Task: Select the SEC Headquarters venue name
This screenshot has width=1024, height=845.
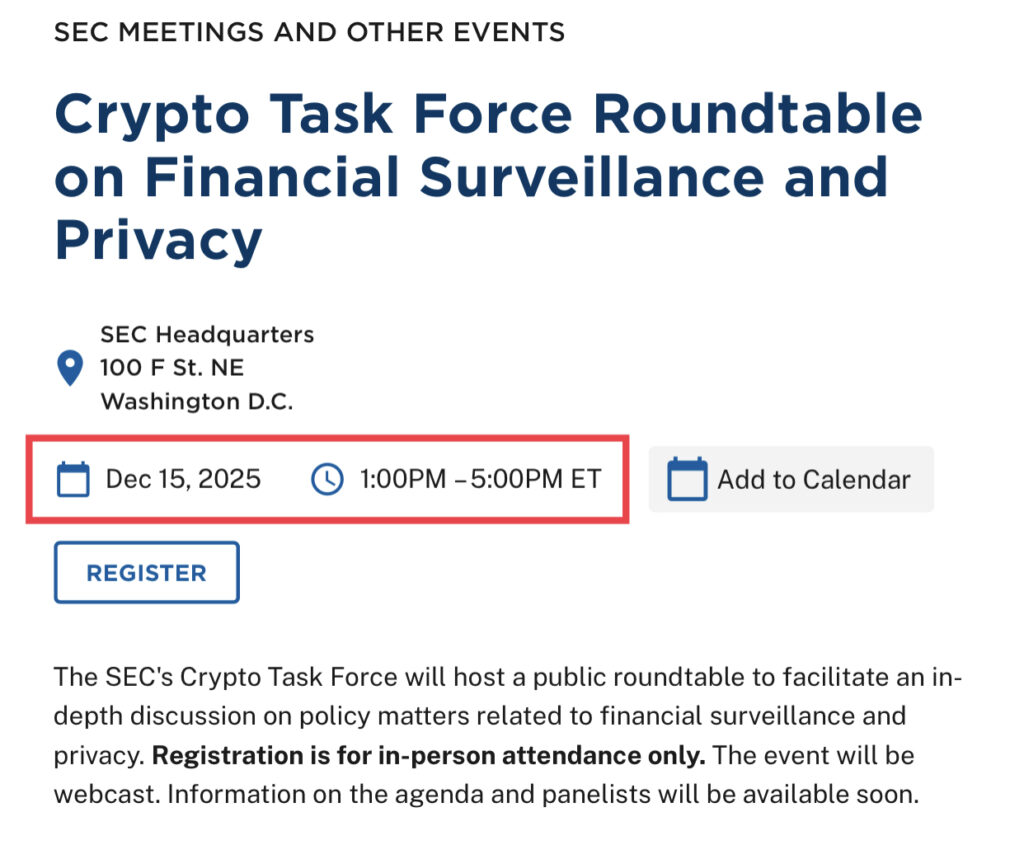Action: (207, 334)
